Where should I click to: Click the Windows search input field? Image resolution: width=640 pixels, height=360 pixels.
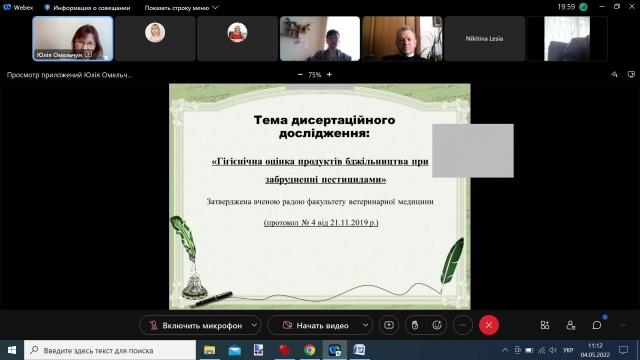pyautogui.click(x=110, y=350)
